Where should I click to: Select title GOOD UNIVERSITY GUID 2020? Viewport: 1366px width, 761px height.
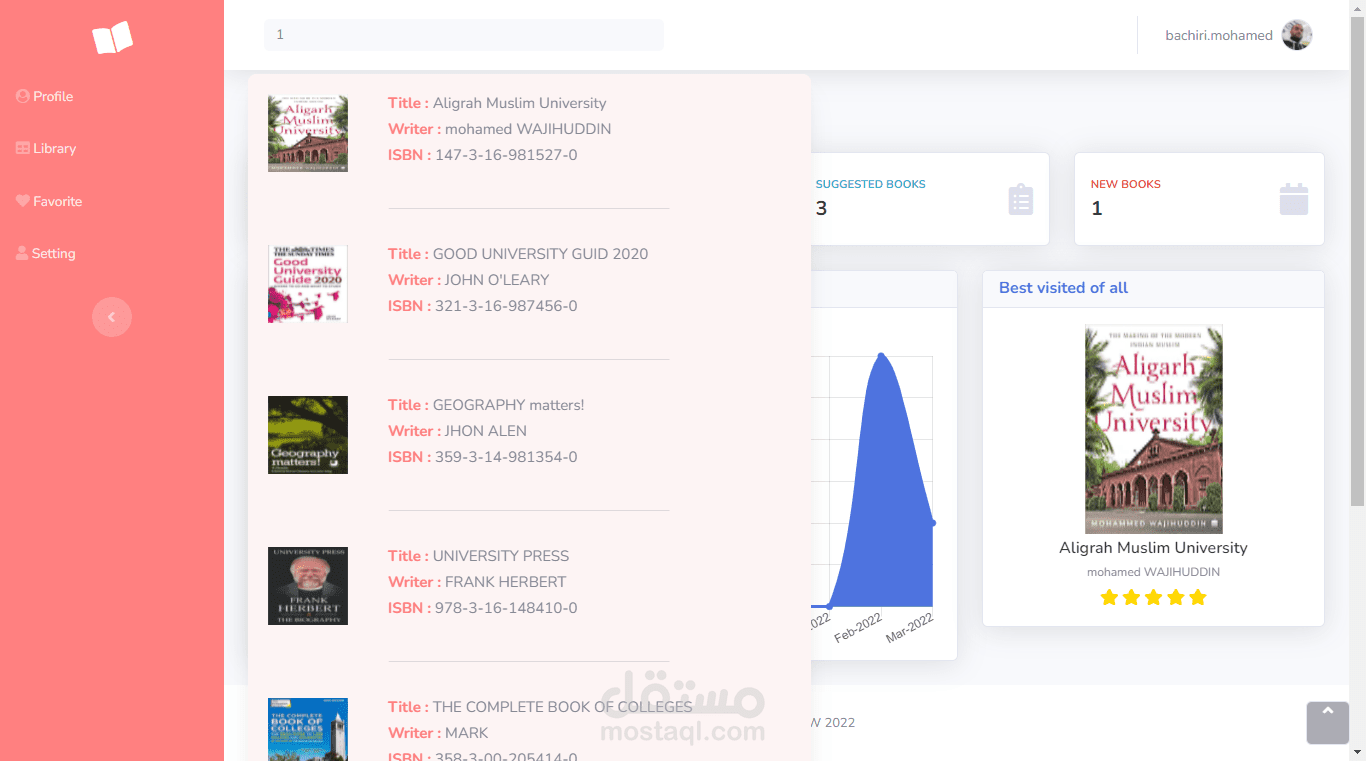(540, 254)
